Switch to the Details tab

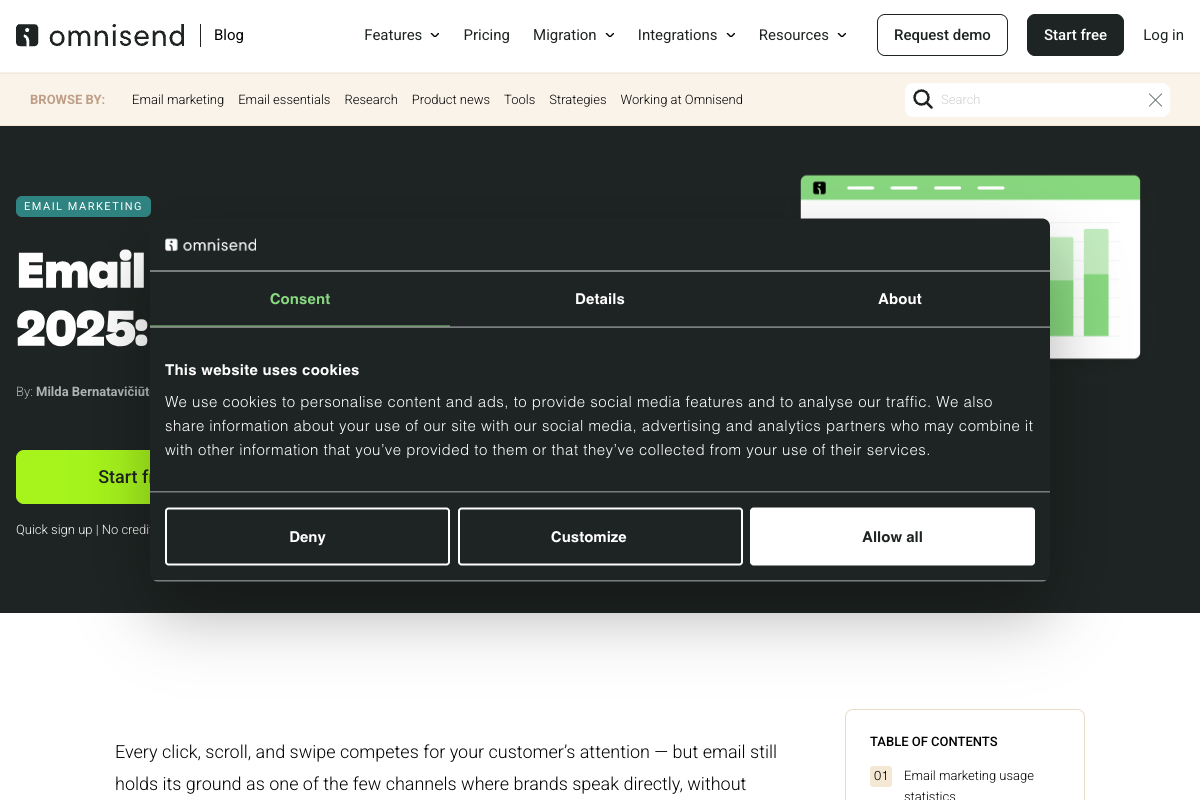[600, 299]
